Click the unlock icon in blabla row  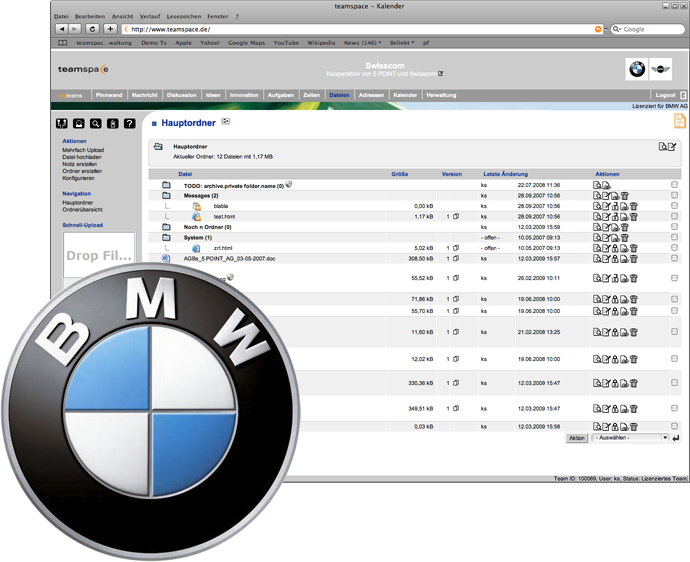(615, 206)
